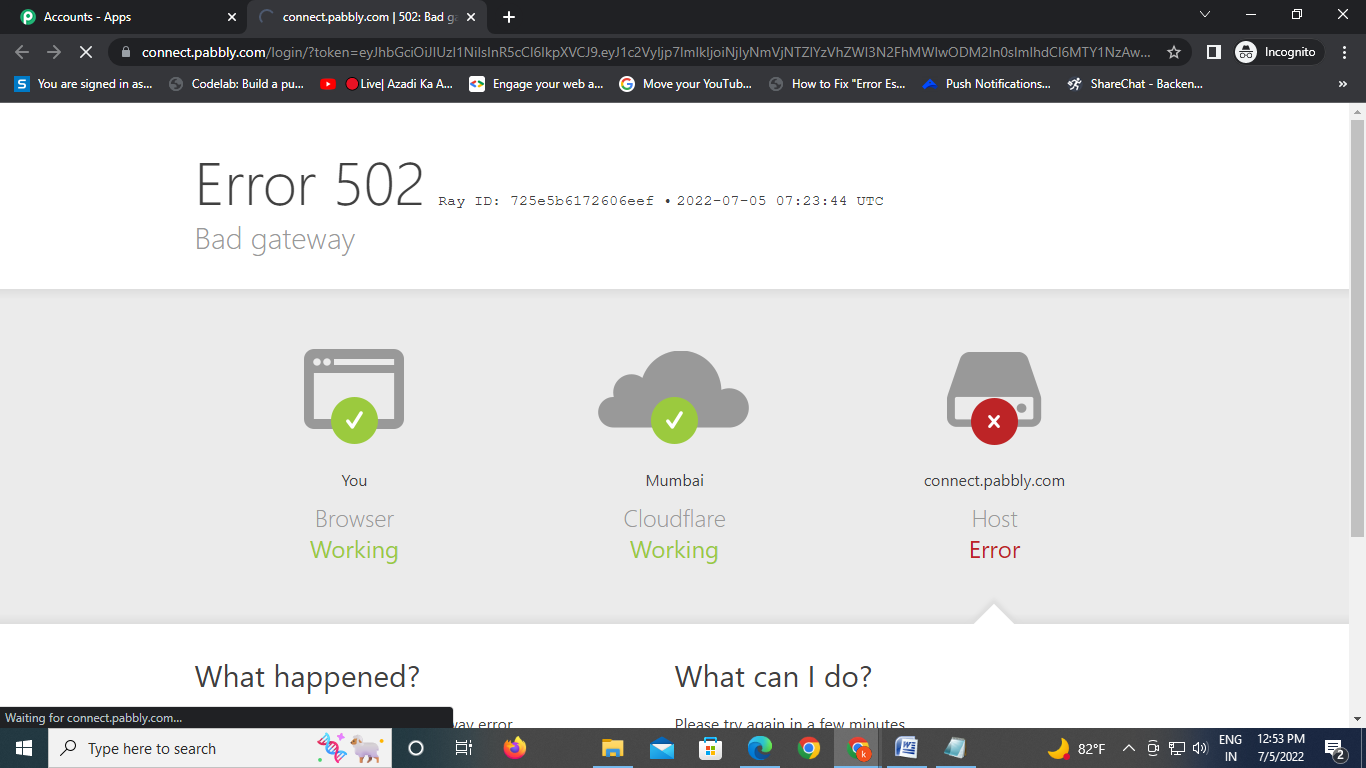
Task: Click the 'What can I do?' heading
Action: click(773, 677)
